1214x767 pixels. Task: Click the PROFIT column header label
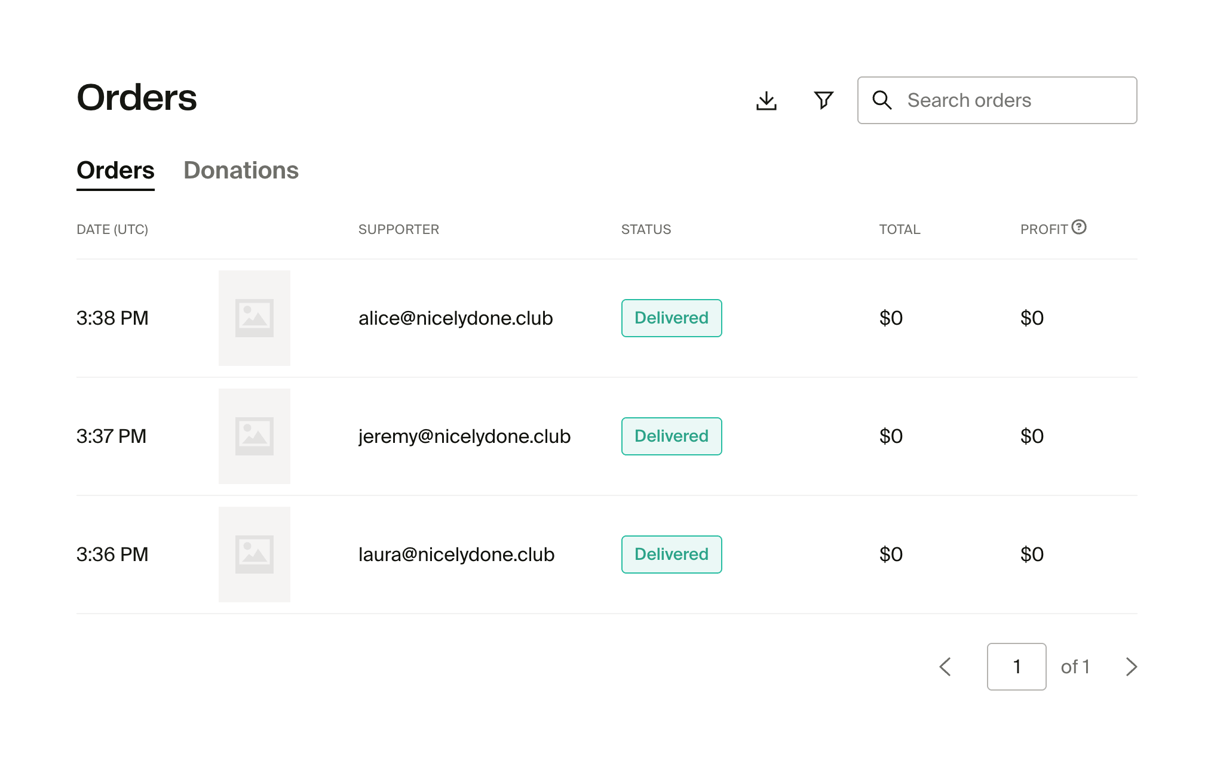1044,229
